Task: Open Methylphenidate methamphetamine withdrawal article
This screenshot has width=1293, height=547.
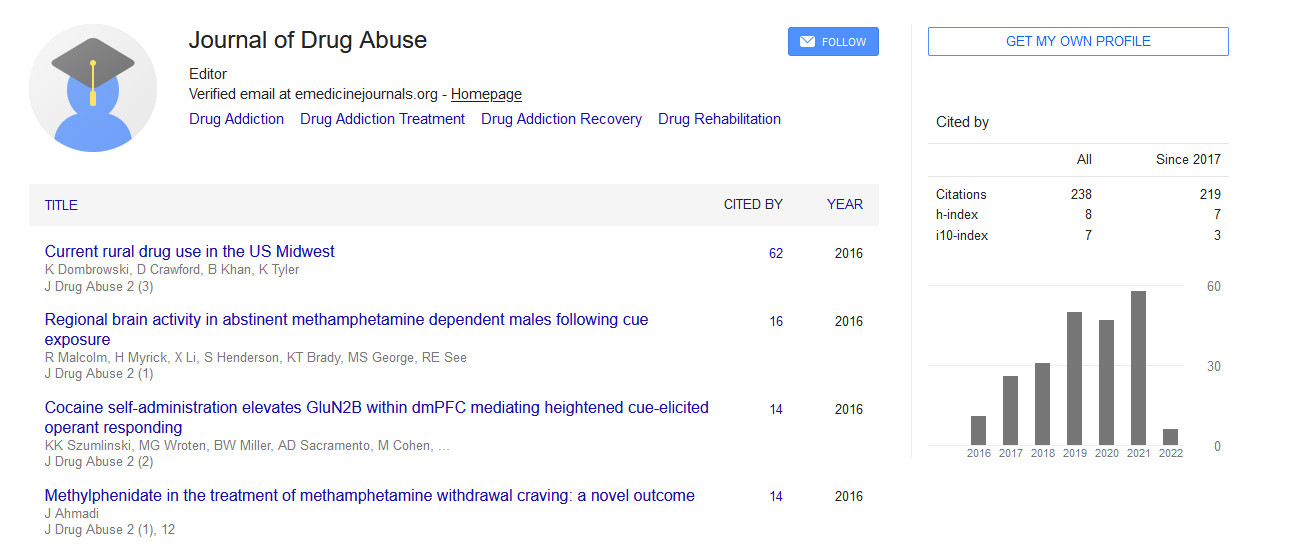Action: 369,496
